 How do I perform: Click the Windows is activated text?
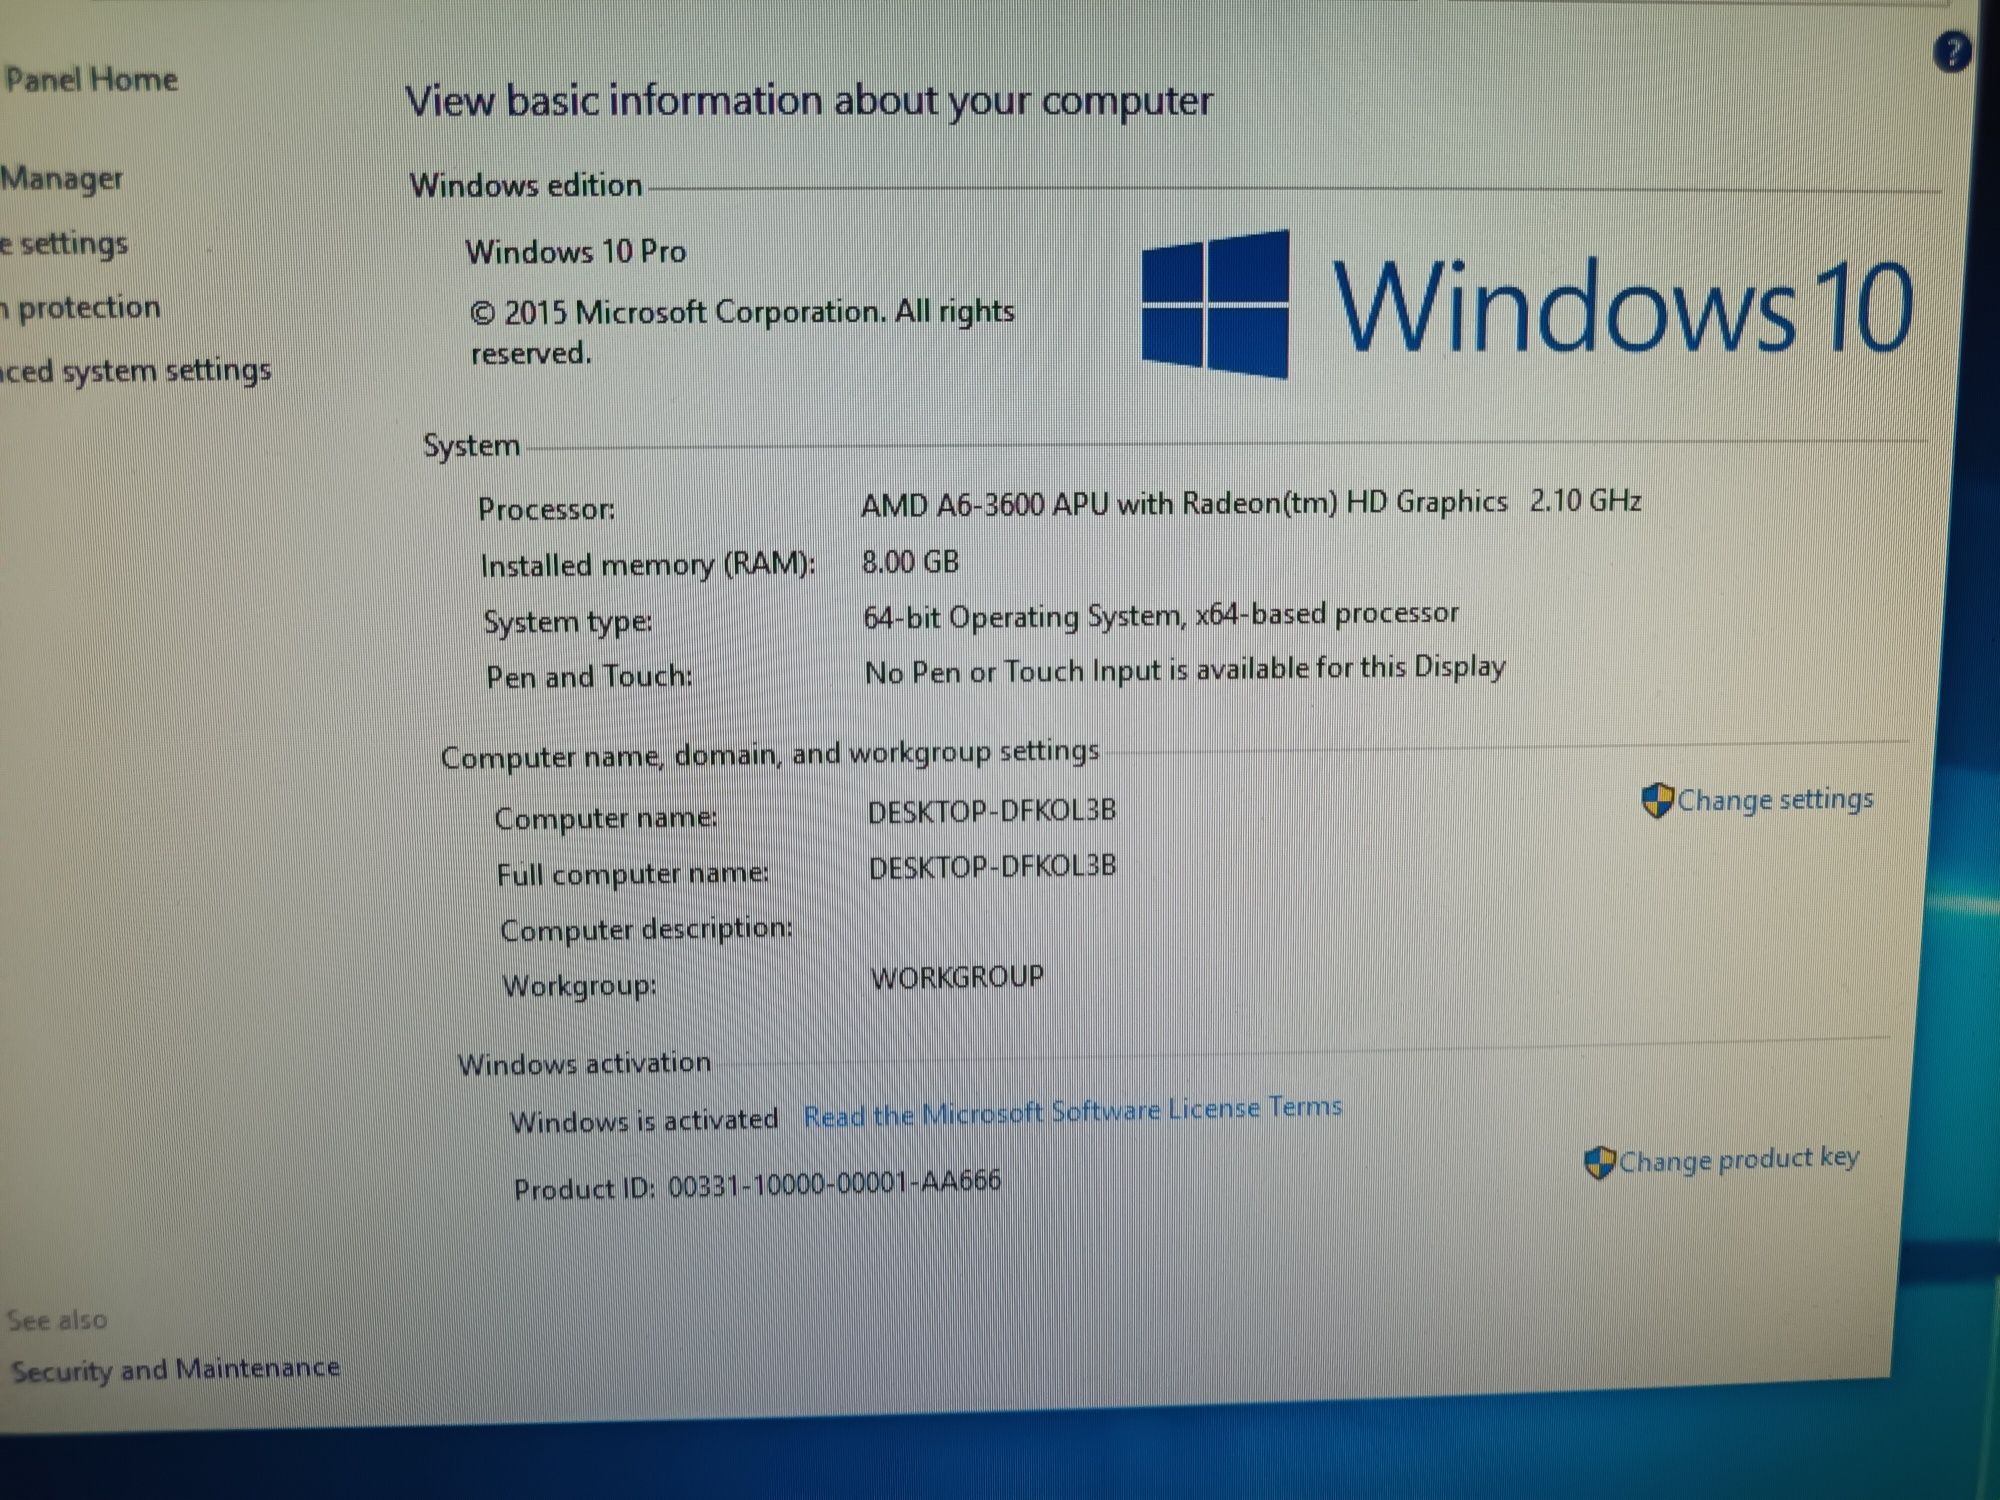click(644, 1121)
